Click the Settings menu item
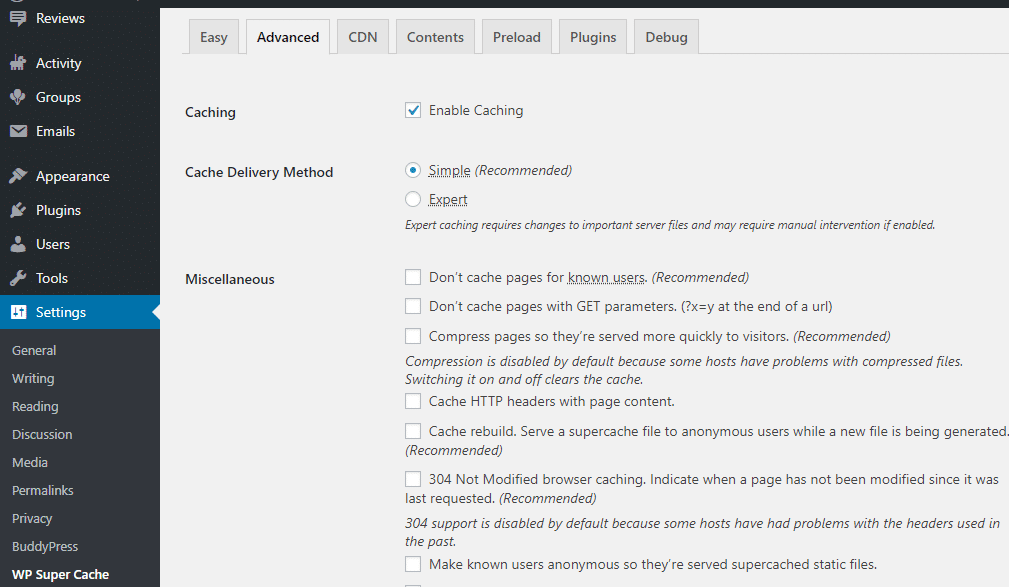 point(80,312)
